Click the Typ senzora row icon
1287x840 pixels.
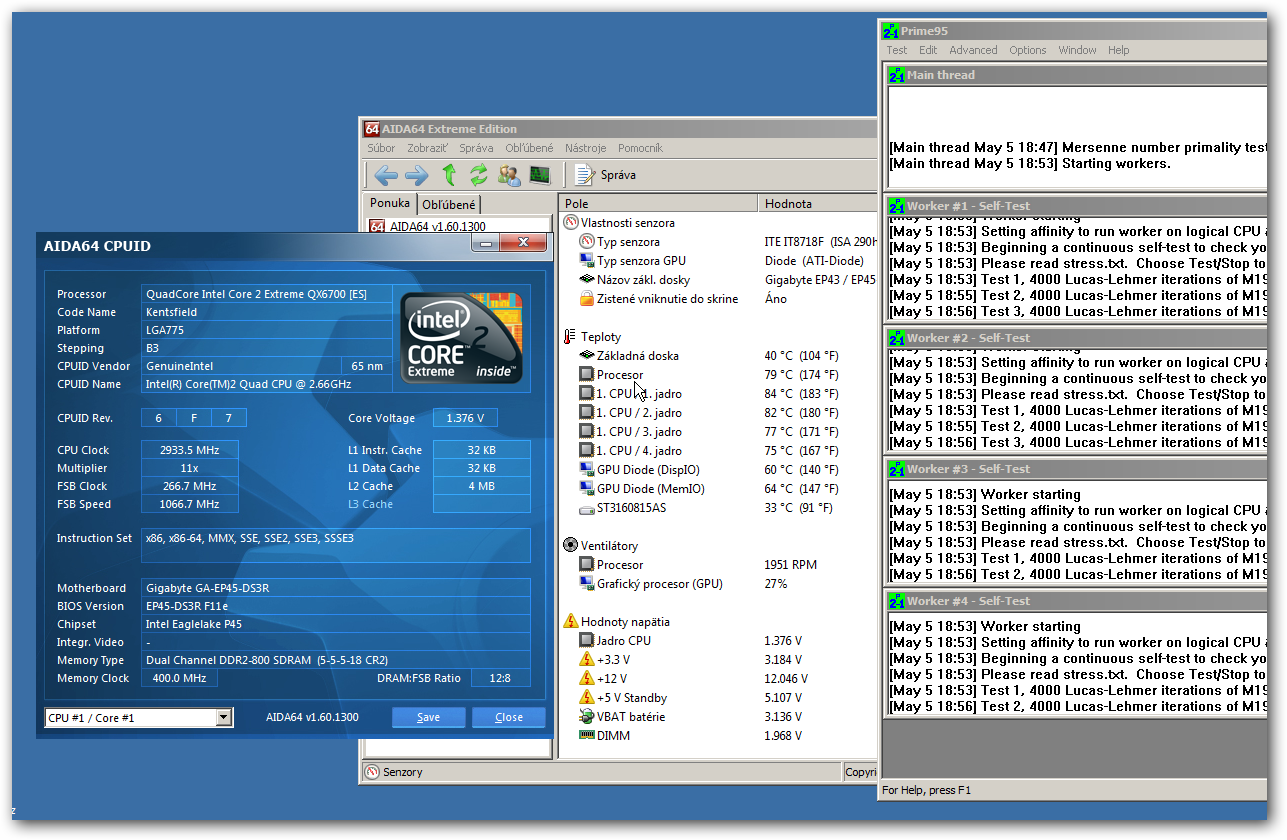[586, 242]
